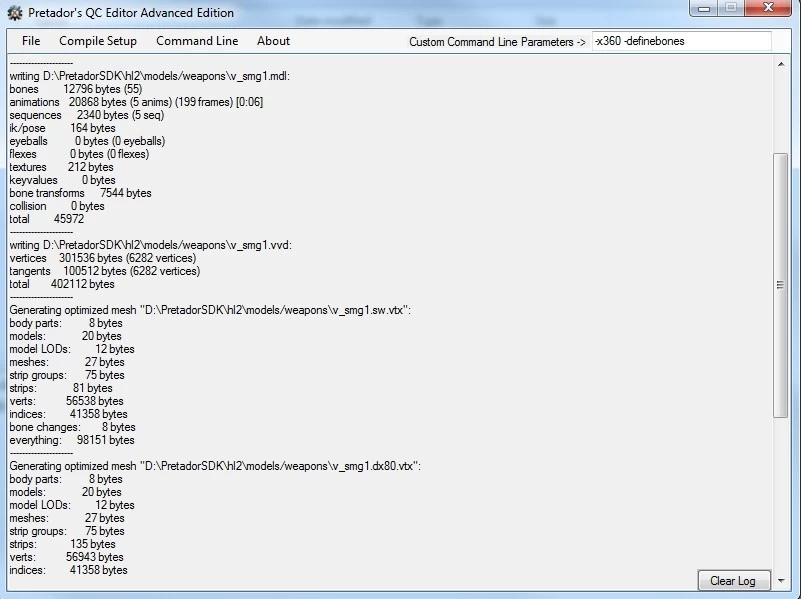
Task: Close the QC Editor window
Action: (x=768, y=8)
